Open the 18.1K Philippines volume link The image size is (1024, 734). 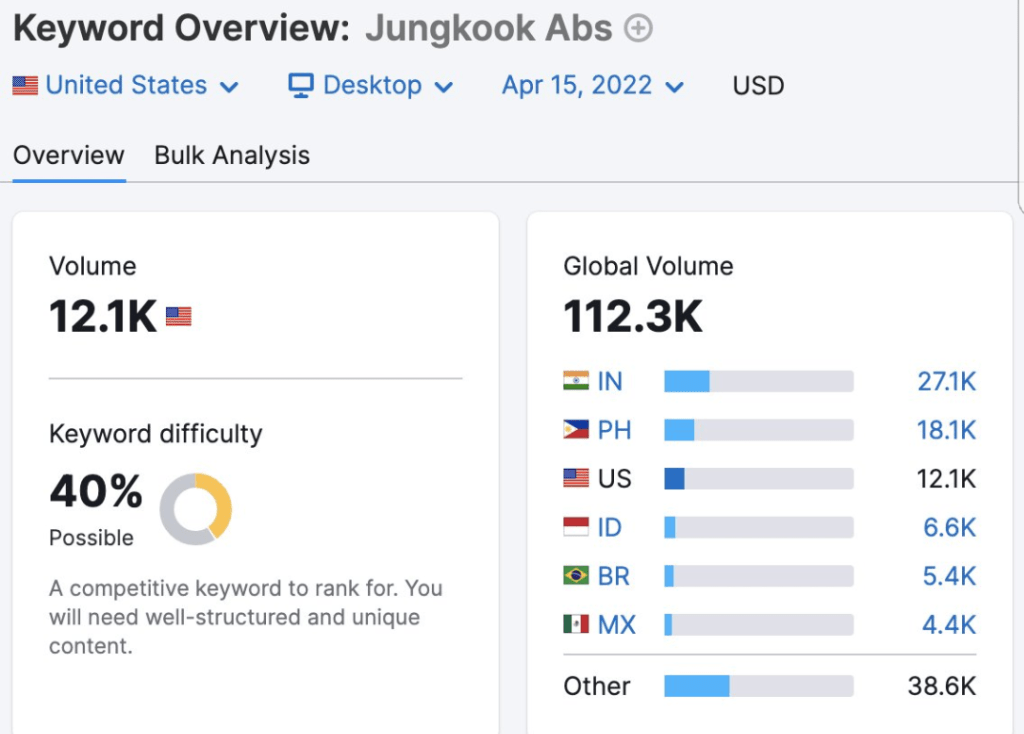tap(946, 430)
